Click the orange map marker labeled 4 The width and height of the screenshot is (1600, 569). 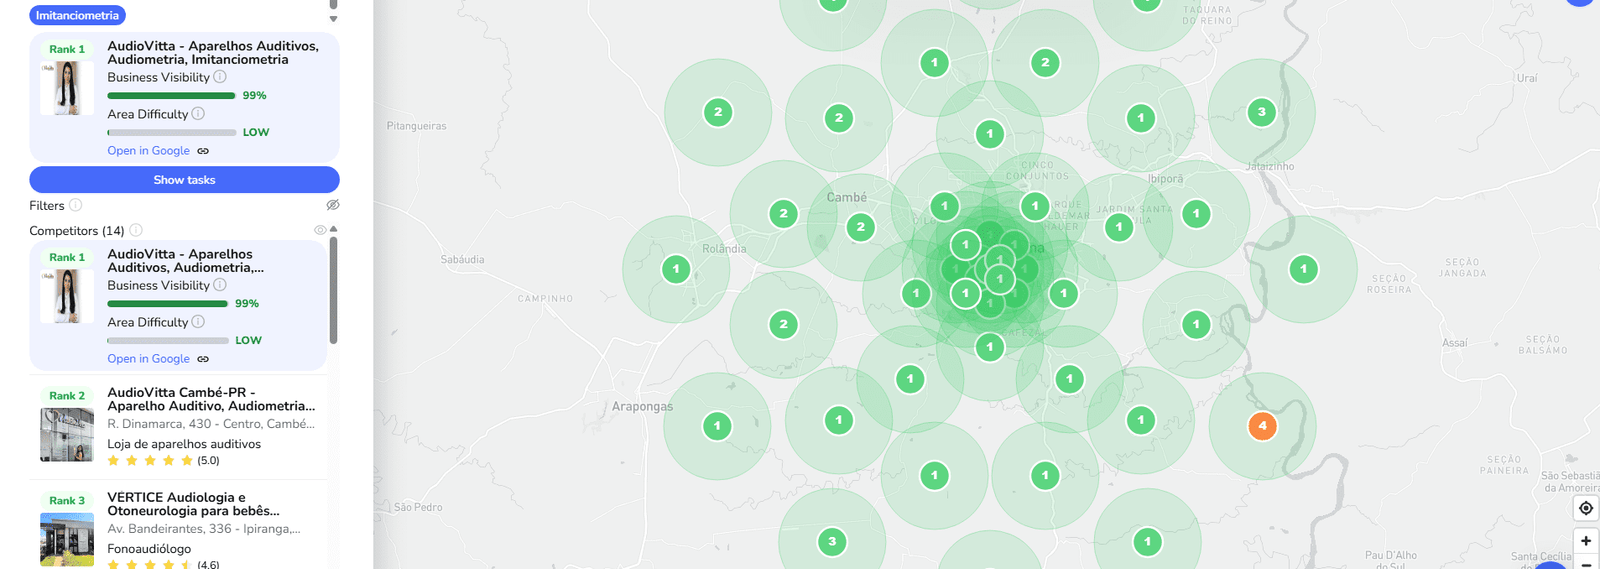pos(1262,426)
